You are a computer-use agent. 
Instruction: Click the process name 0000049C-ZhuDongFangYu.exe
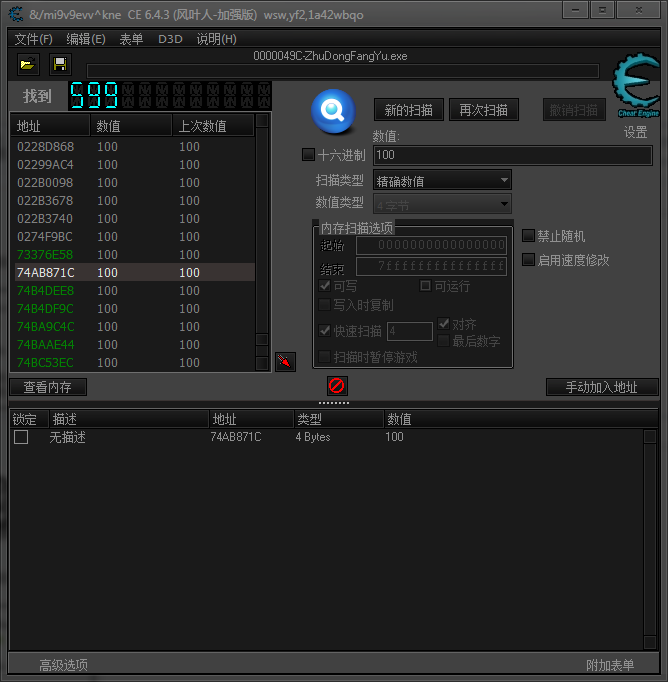pos(331,56)
